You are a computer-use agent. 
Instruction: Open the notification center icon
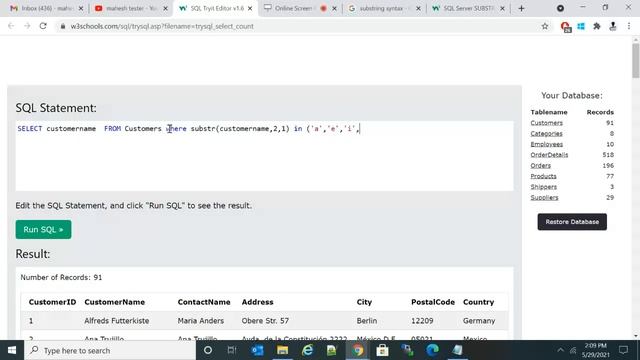(623, 350)
